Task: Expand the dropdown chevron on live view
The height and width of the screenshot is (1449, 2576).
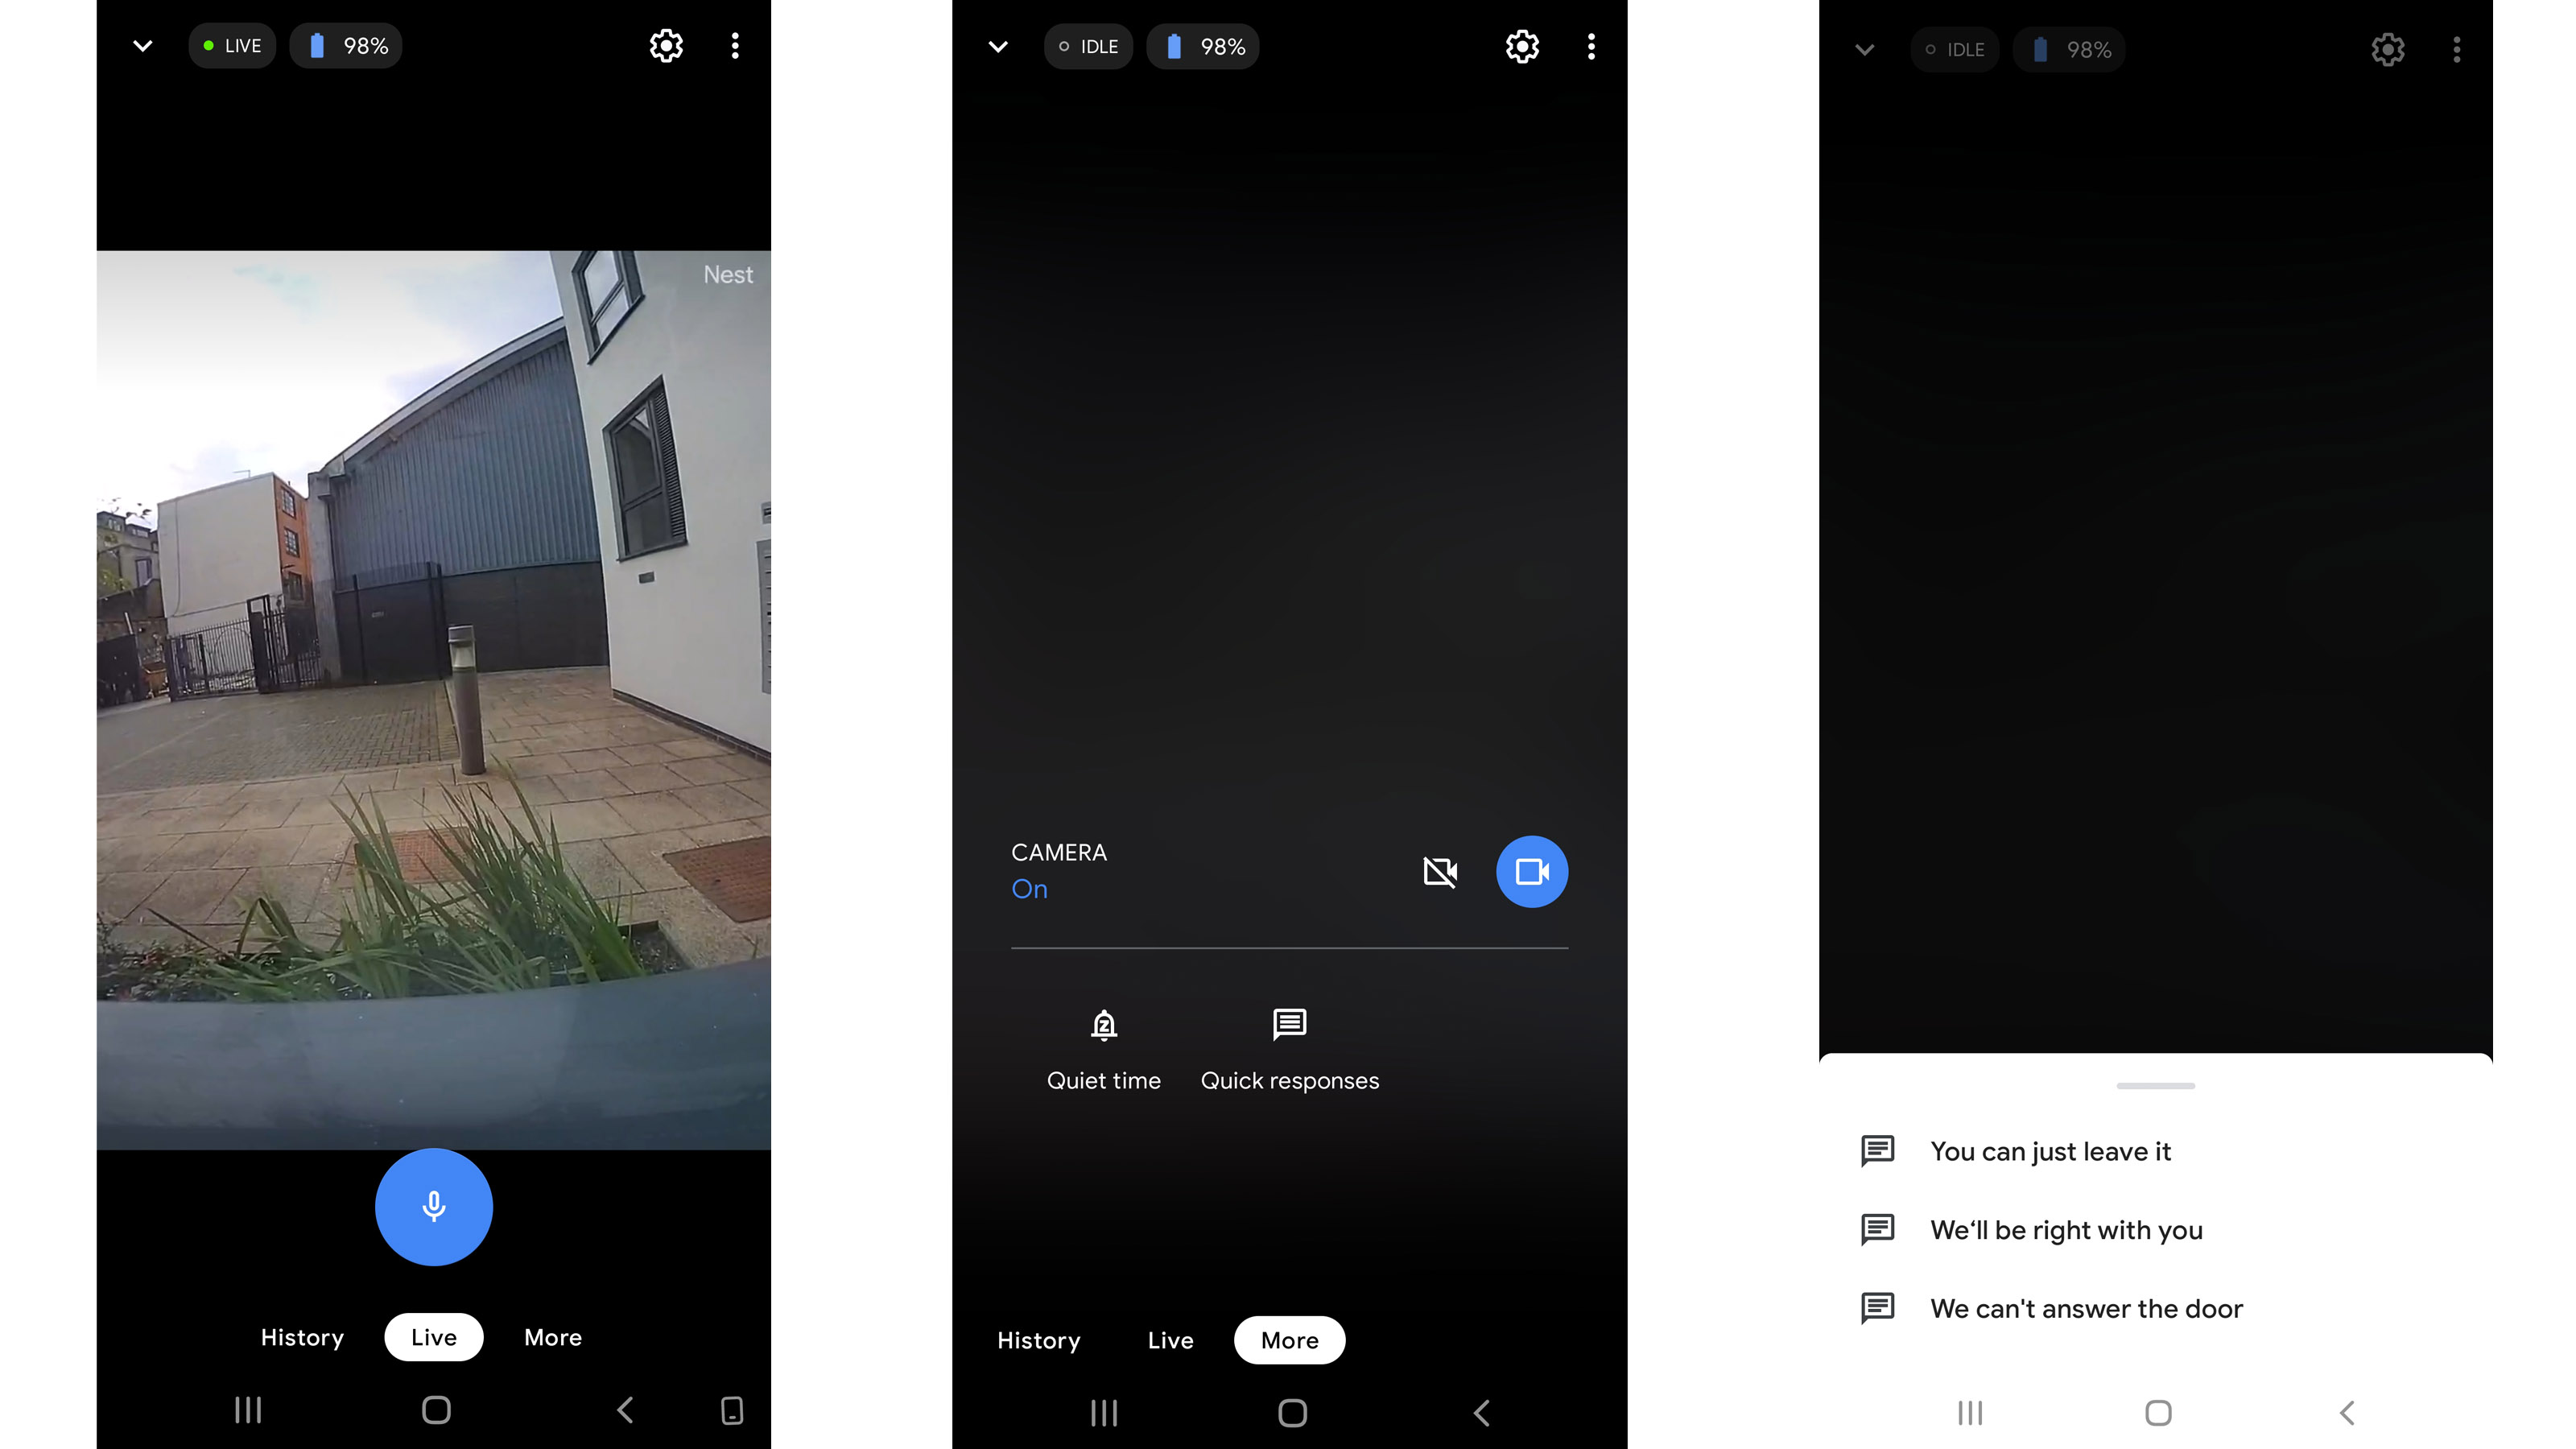Action: [x=142, y=44]
